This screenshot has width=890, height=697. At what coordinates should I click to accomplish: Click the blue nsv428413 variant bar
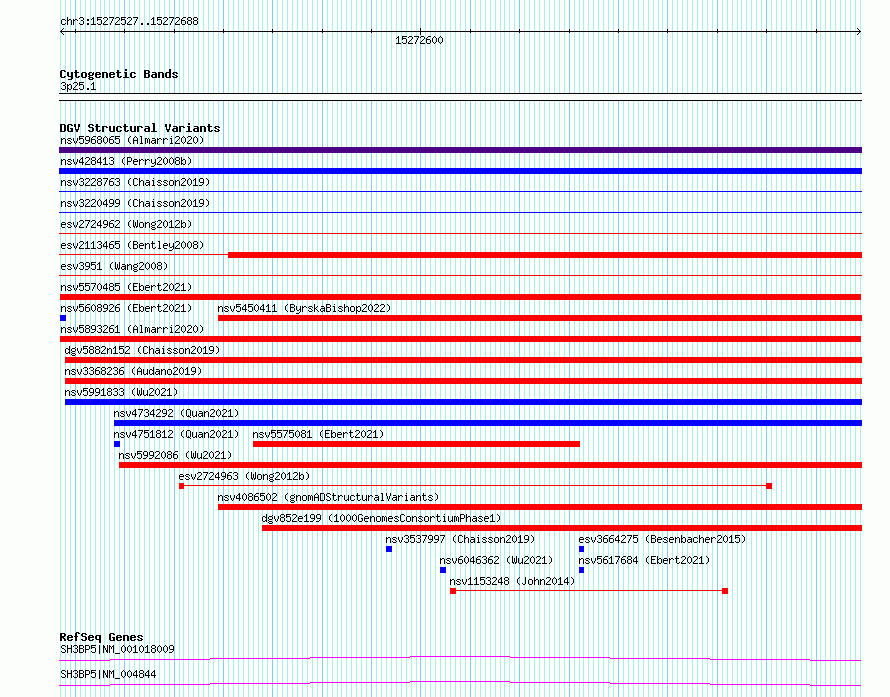click(x=460, y=171)
